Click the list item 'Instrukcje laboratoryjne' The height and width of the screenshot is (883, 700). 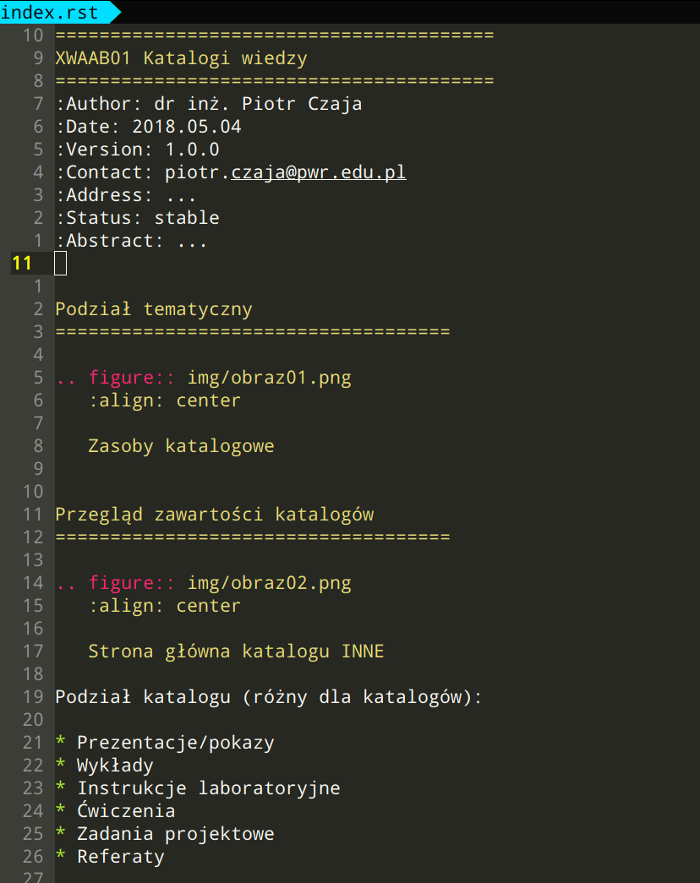209,788
